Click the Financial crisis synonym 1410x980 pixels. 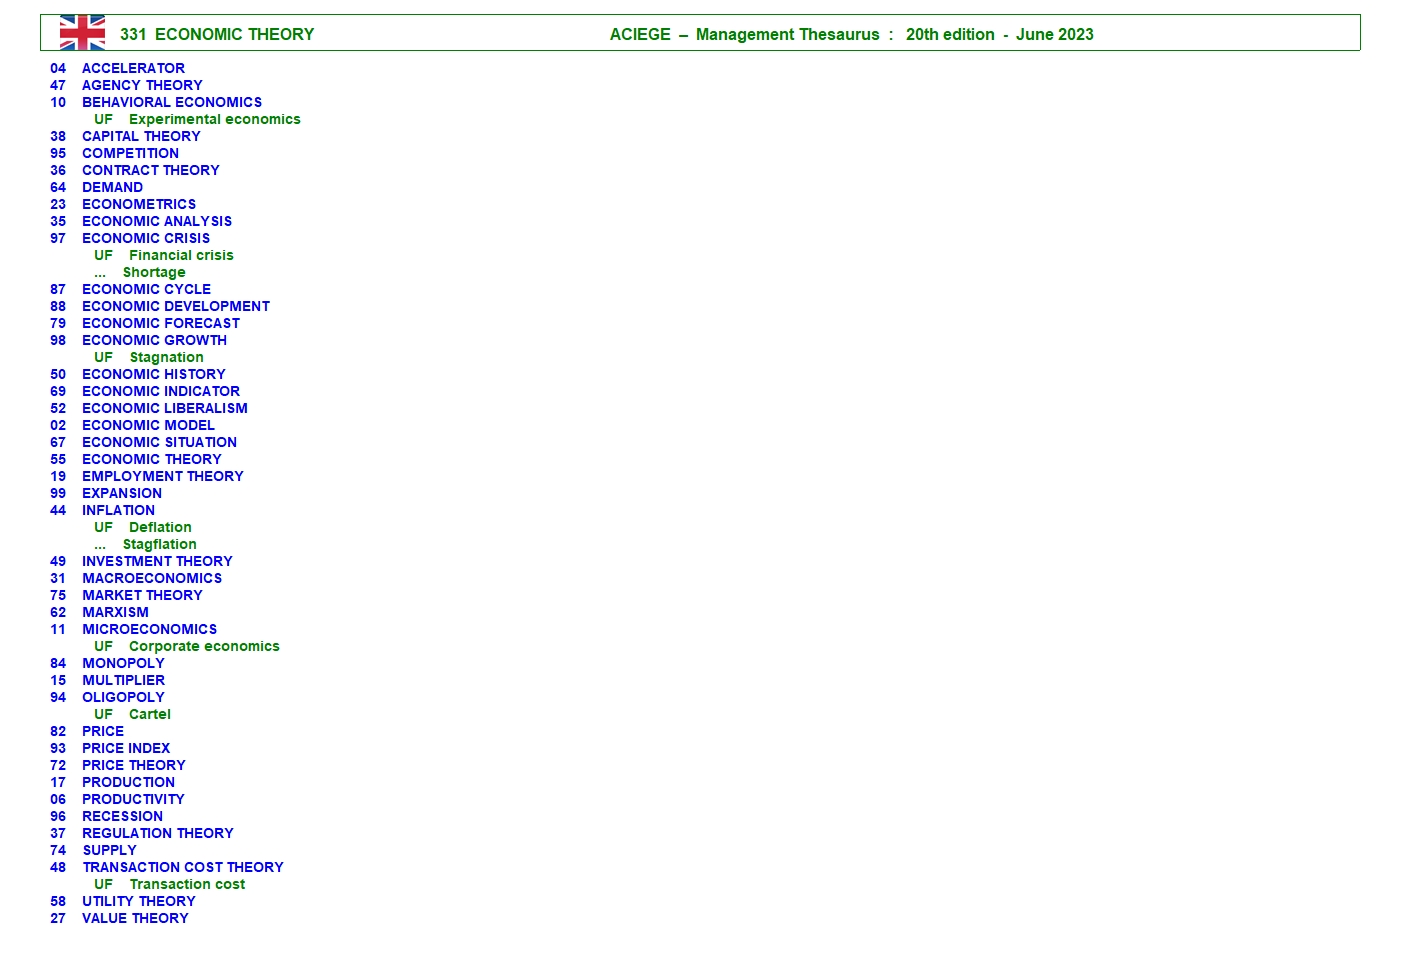(x=180, y=255)
